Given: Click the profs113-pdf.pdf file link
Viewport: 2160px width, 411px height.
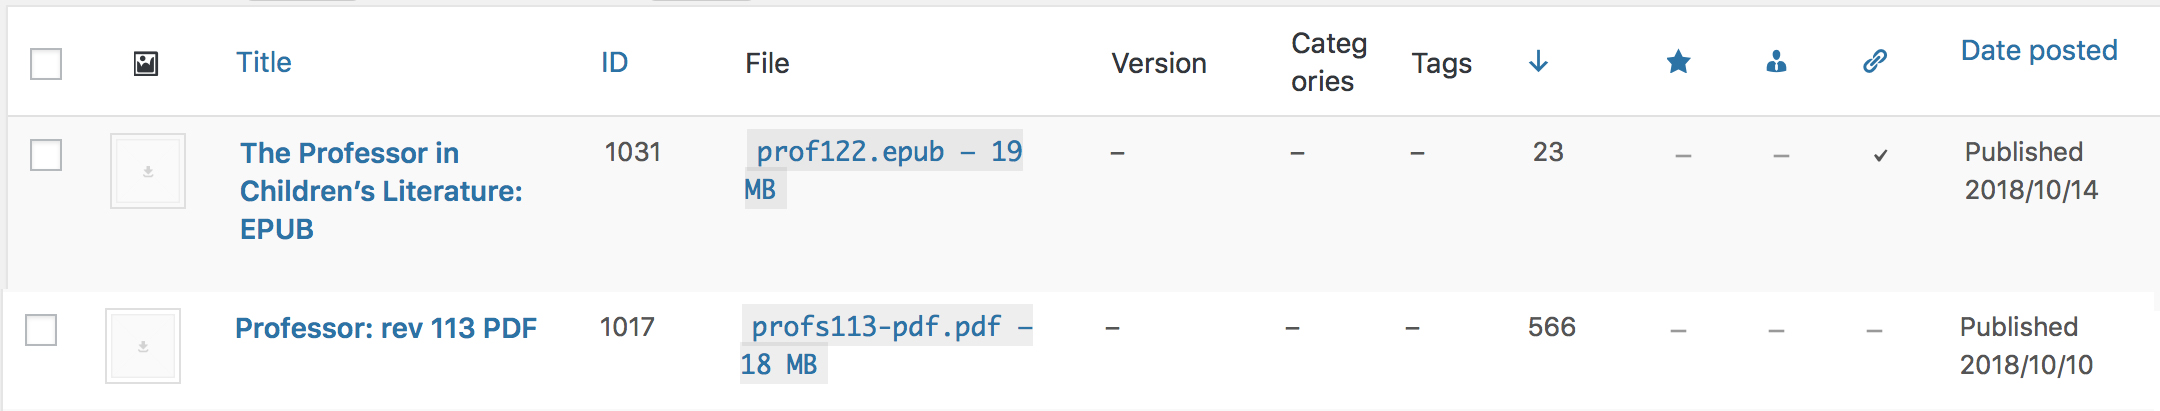Looking at the screenshot, I should 876,327.
